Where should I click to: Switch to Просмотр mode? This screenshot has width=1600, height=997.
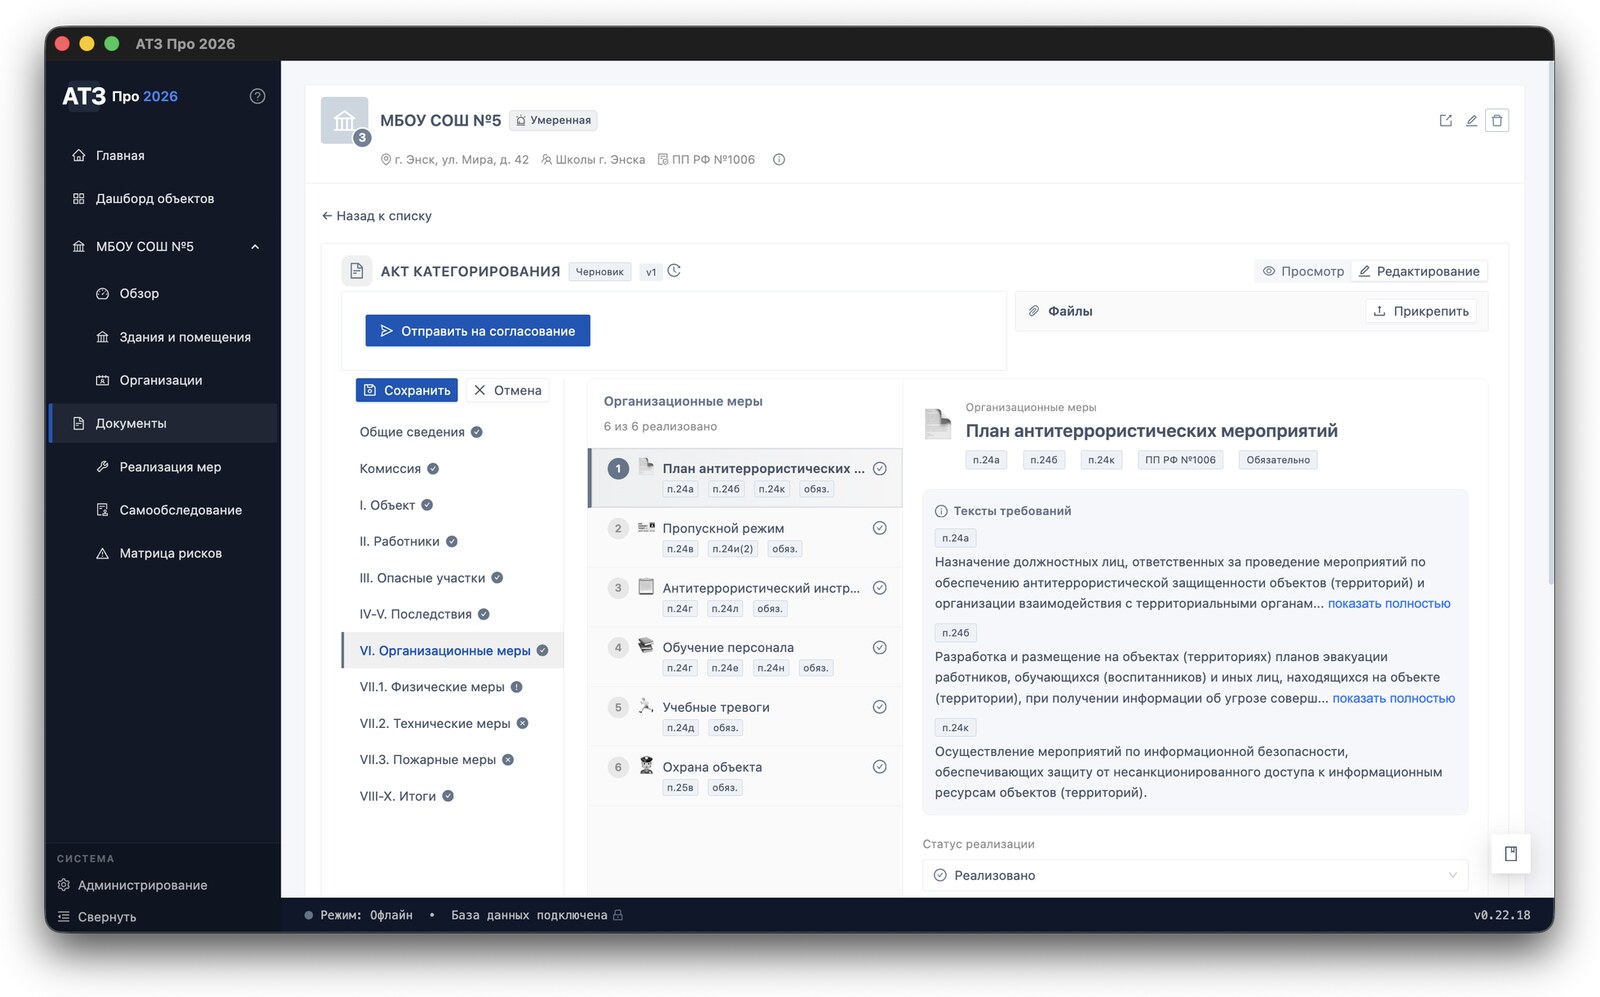(1303, 271)
